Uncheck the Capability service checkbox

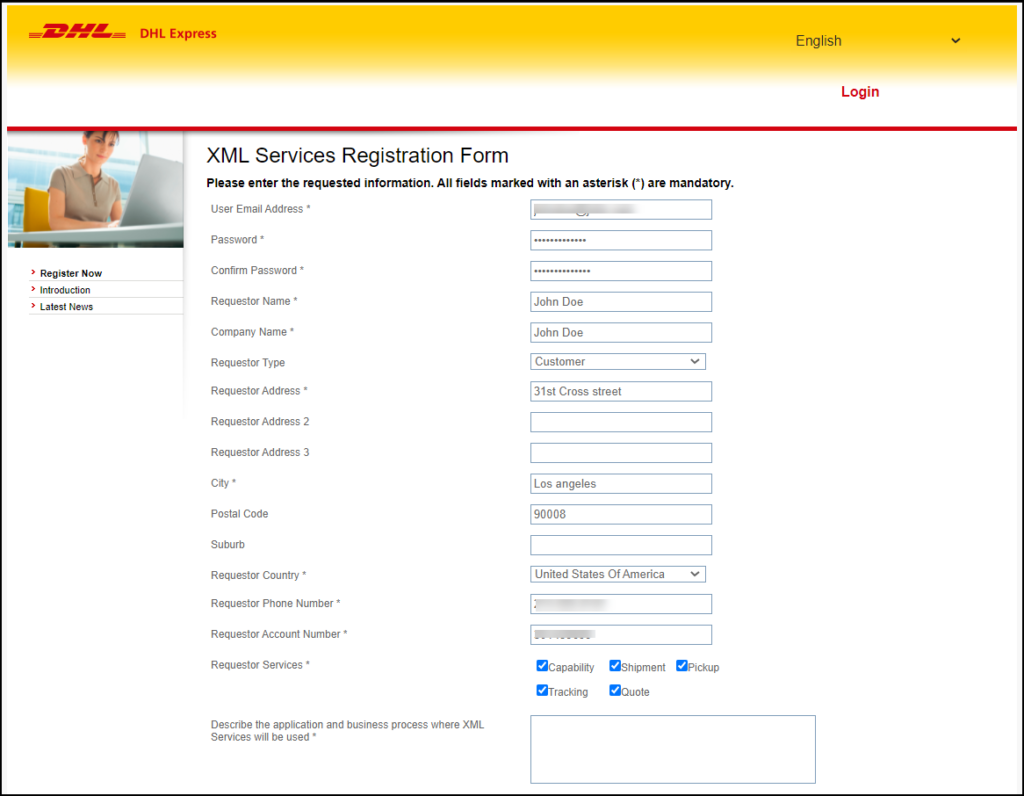click(541, 665)
